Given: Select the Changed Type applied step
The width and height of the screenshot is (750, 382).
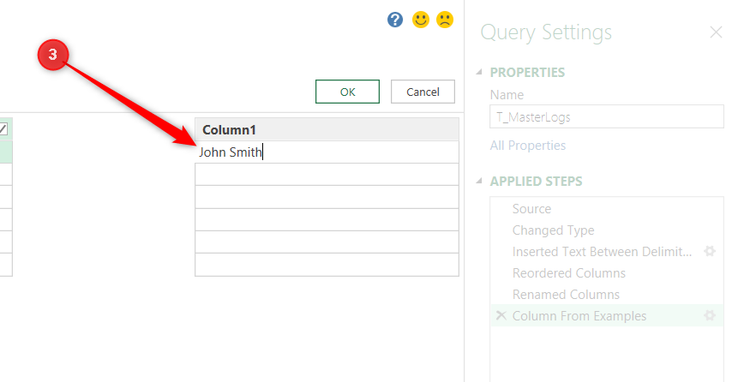Looking at the screenshot, I should [607, 230].
